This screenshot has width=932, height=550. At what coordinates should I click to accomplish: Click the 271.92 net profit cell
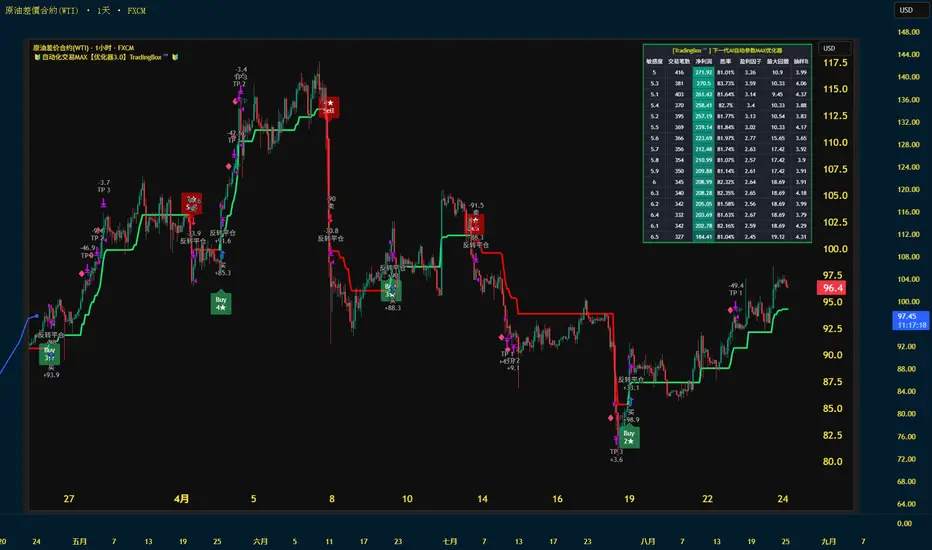[704, 73]
